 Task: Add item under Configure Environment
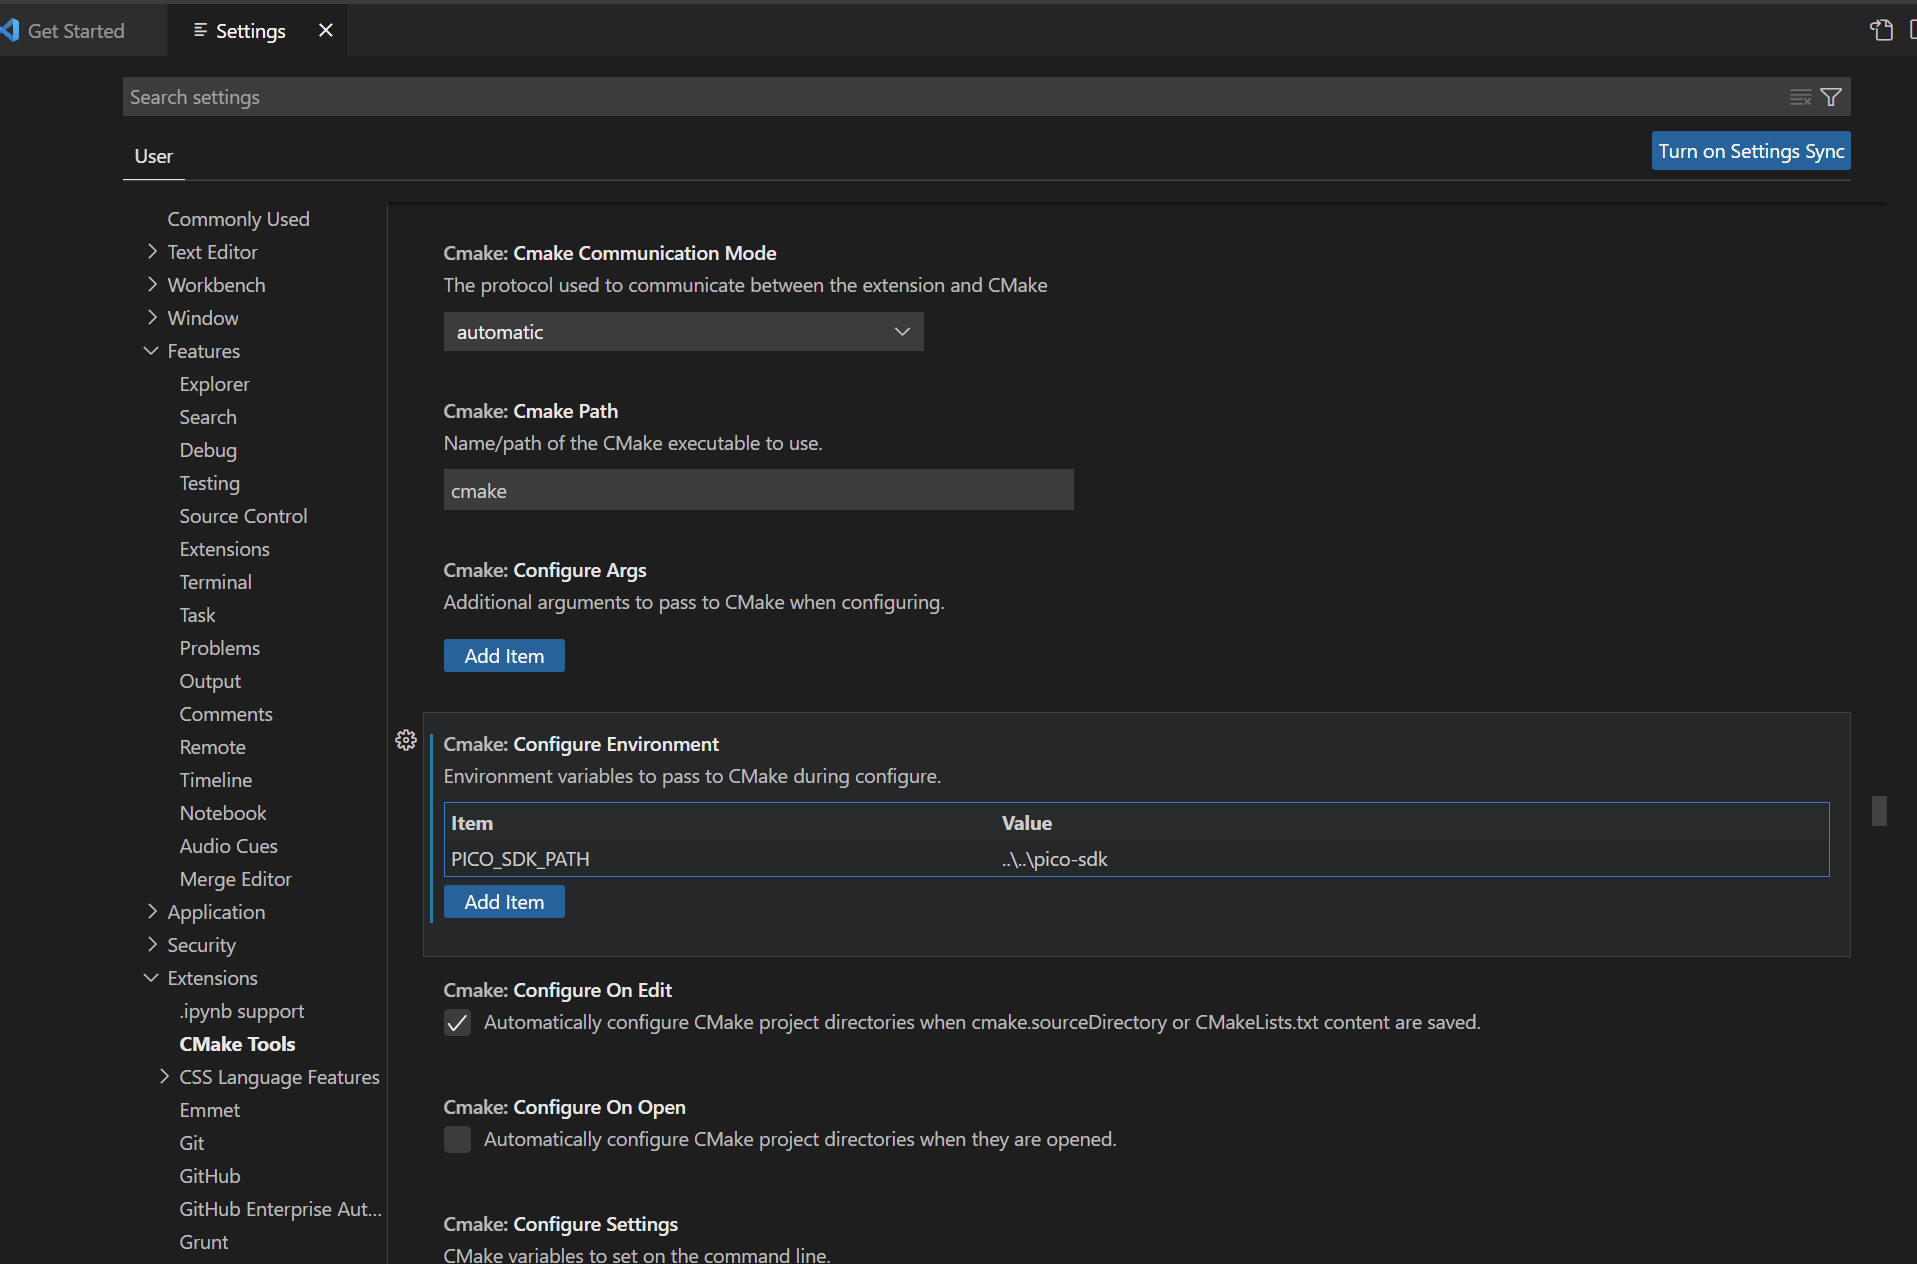pos(504,902)
